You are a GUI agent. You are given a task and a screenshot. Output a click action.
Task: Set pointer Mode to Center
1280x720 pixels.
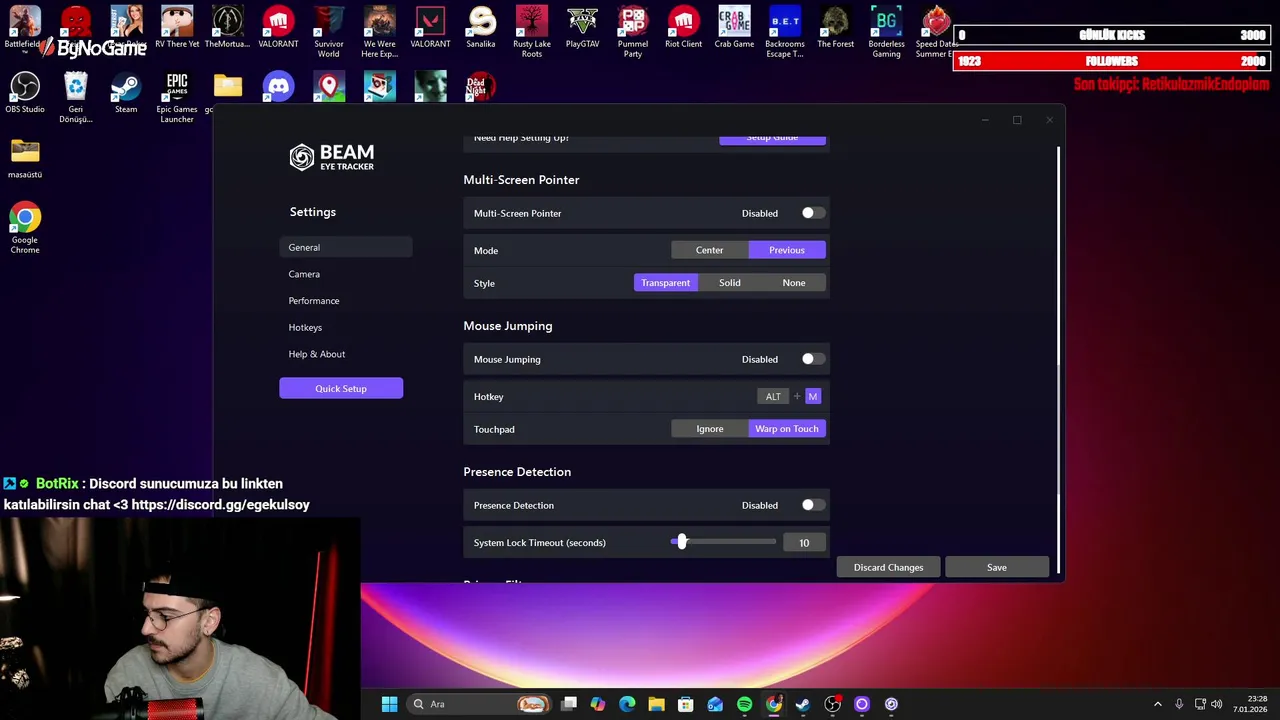pos(709,250)
